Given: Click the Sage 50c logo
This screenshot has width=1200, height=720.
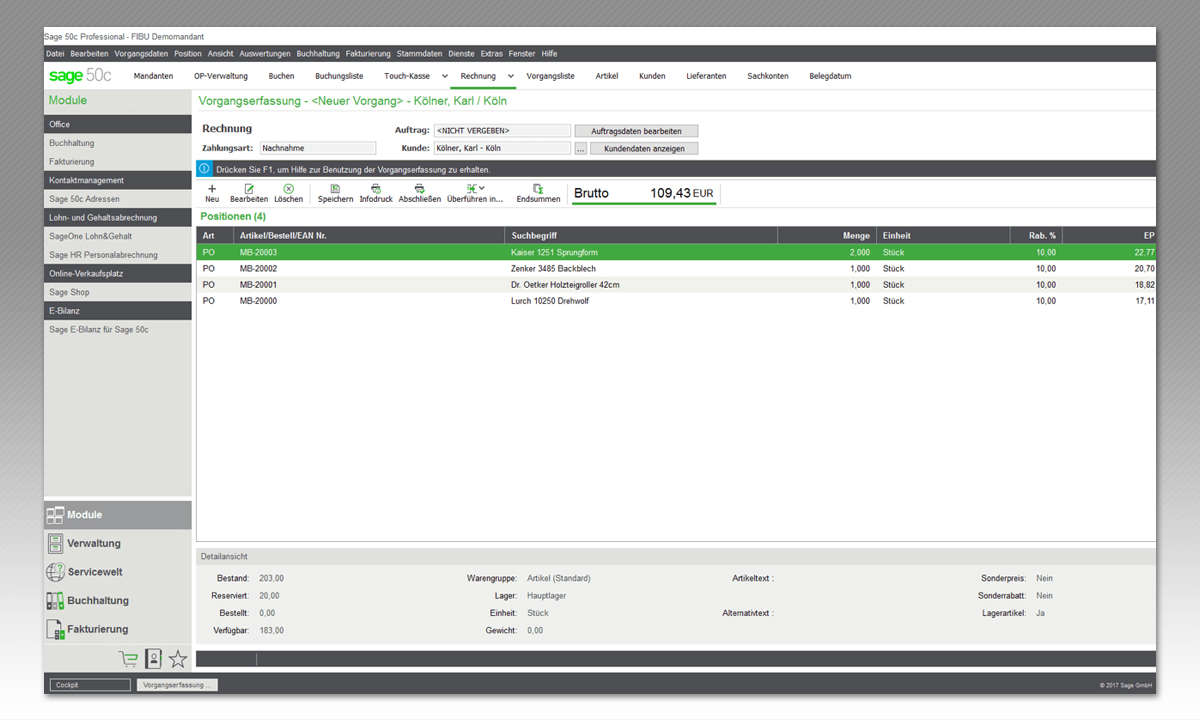Looking at the screenshot, I should (x=80, y=75).
